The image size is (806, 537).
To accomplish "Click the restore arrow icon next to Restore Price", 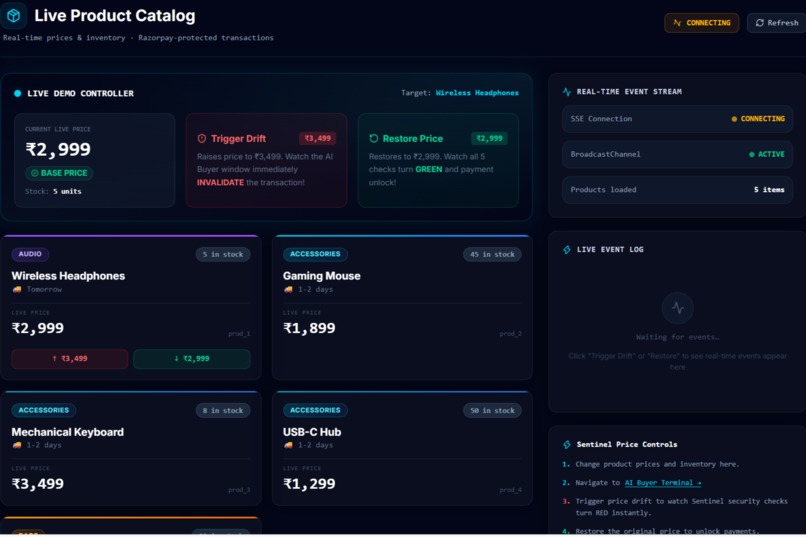I will point(374,138).
